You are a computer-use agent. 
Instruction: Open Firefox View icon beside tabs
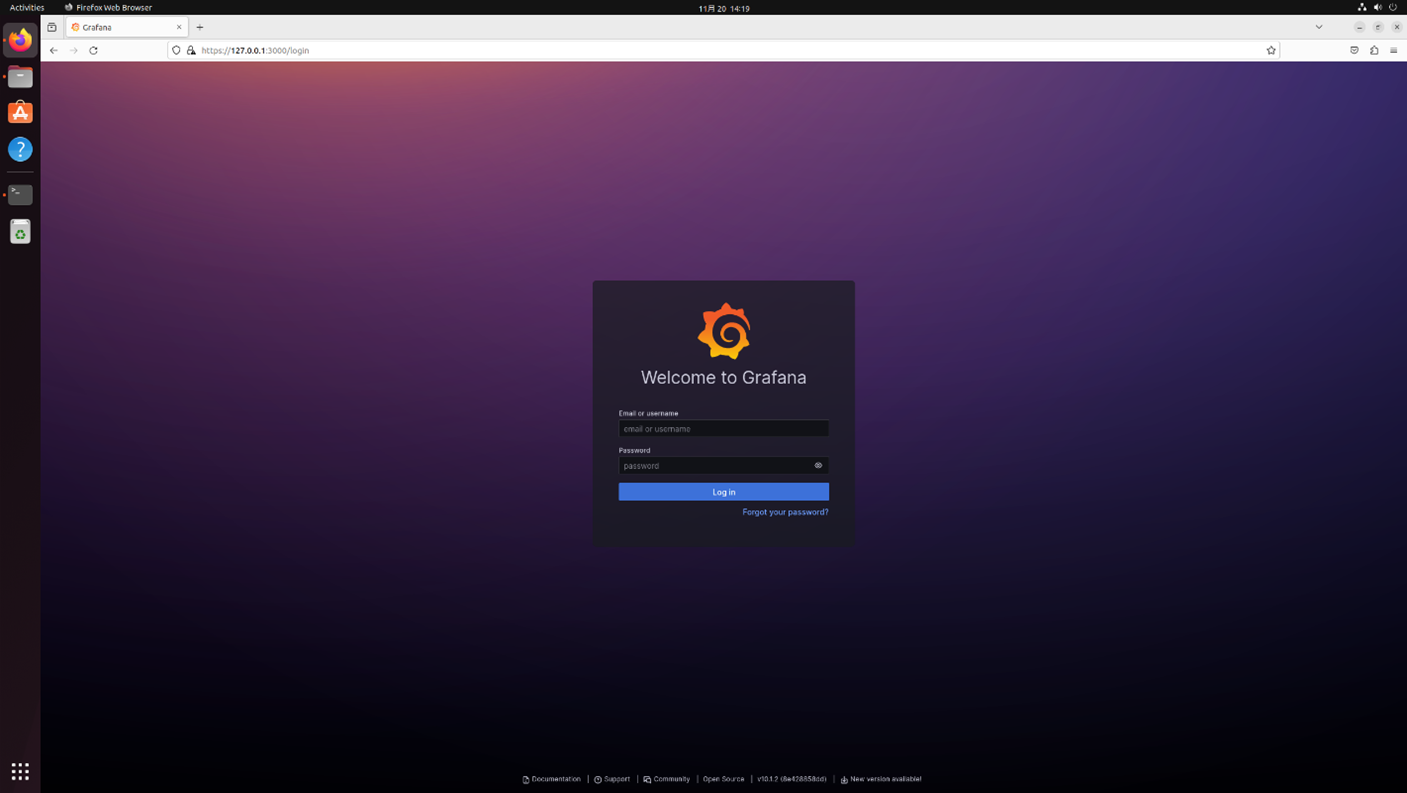click(x=52, y=27)
